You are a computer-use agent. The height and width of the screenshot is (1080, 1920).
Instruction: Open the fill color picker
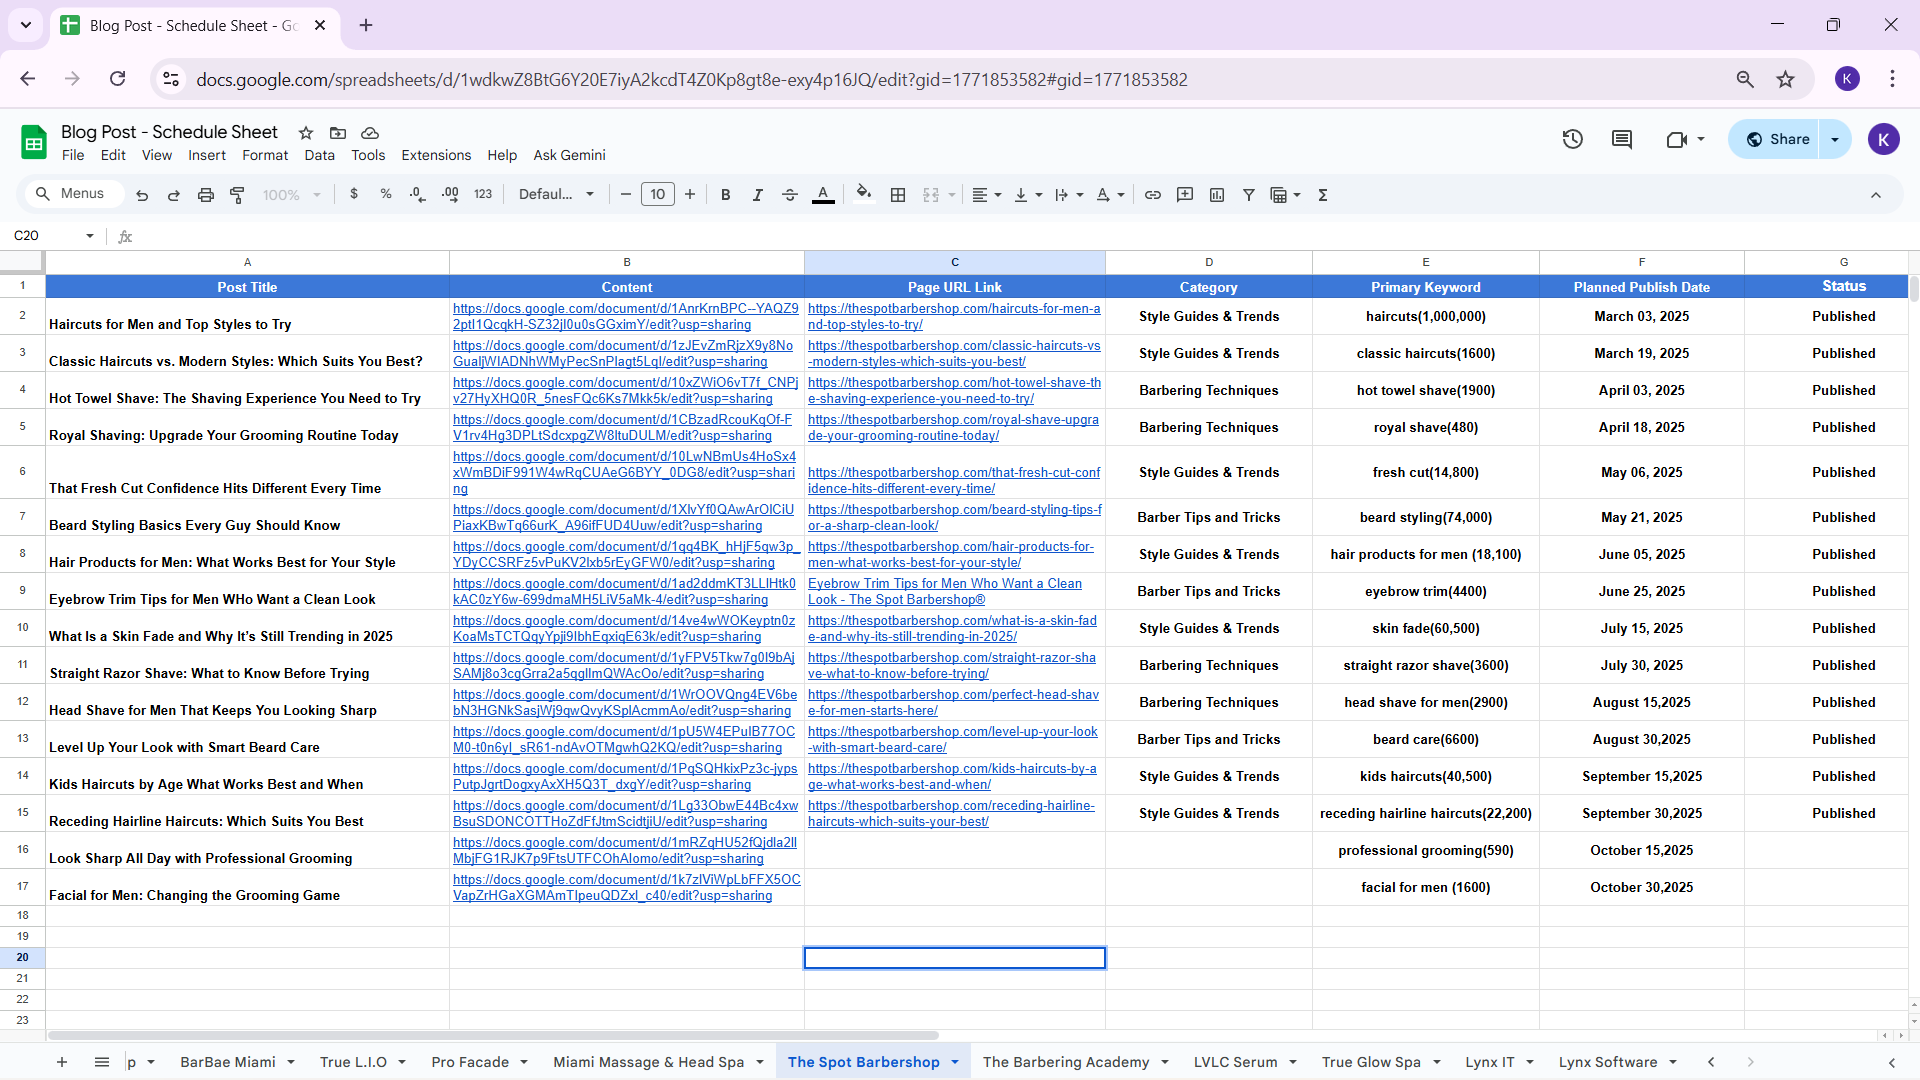pyautogui.click(x=864, y=195)
